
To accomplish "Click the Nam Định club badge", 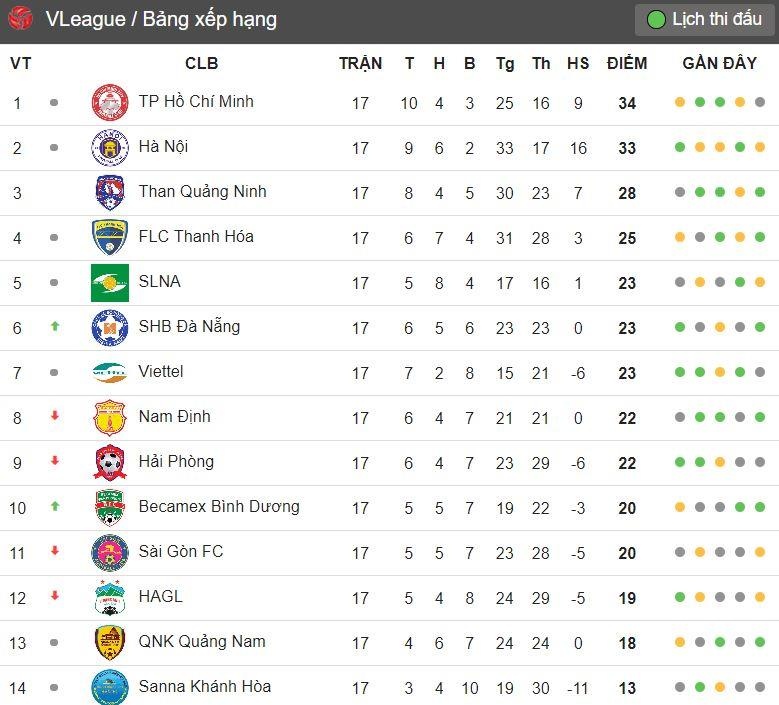I will (109, 417).
